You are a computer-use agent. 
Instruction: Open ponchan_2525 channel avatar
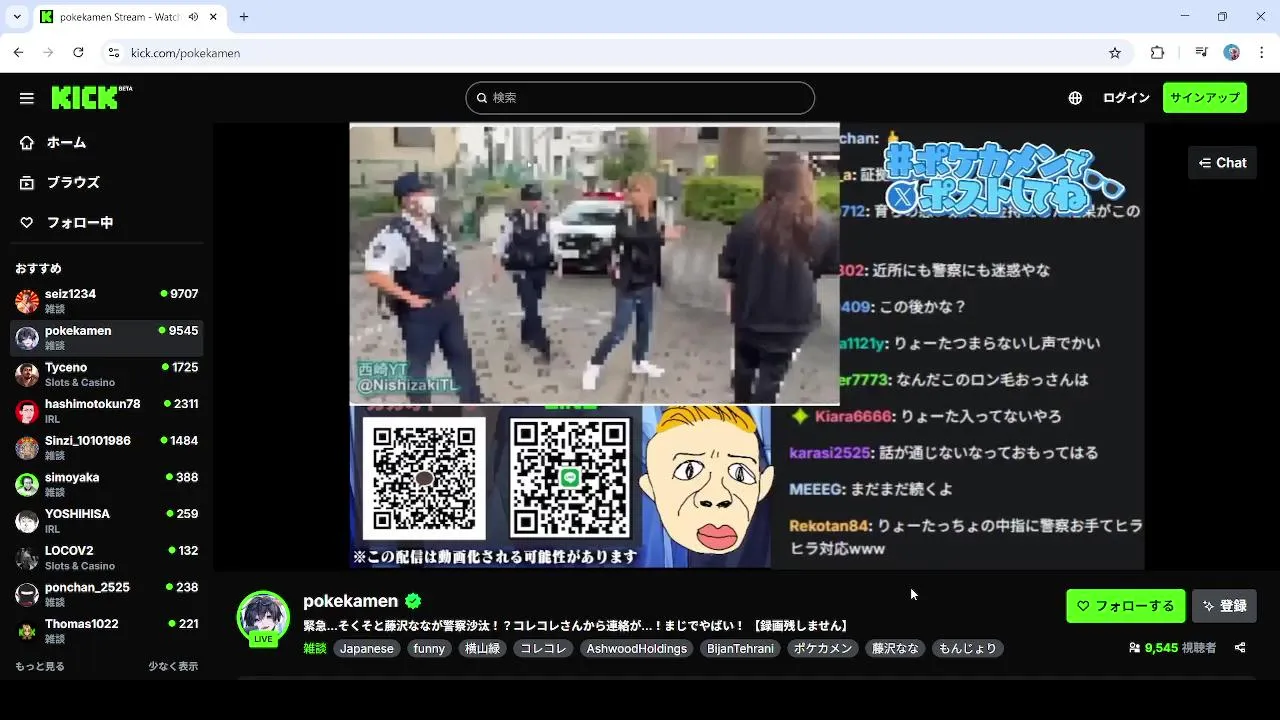(x=27, y=595)
